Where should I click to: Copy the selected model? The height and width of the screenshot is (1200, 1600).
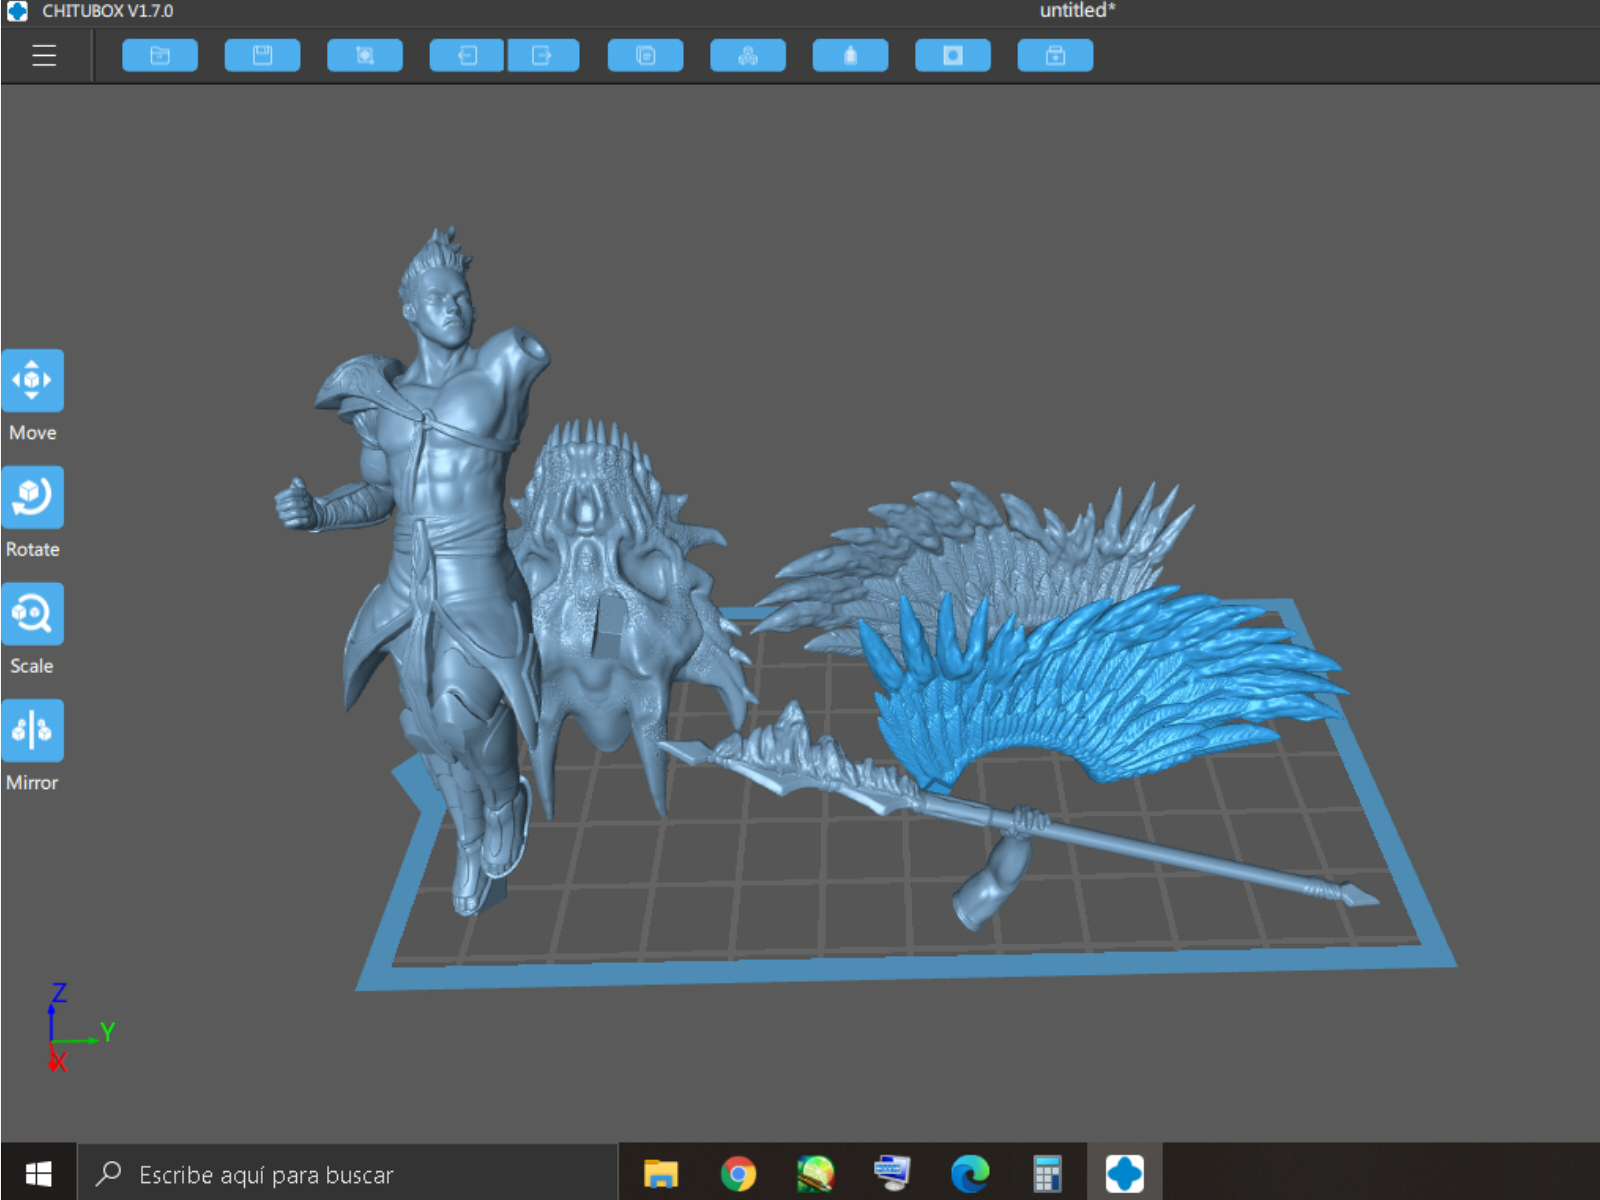point(645,55)
